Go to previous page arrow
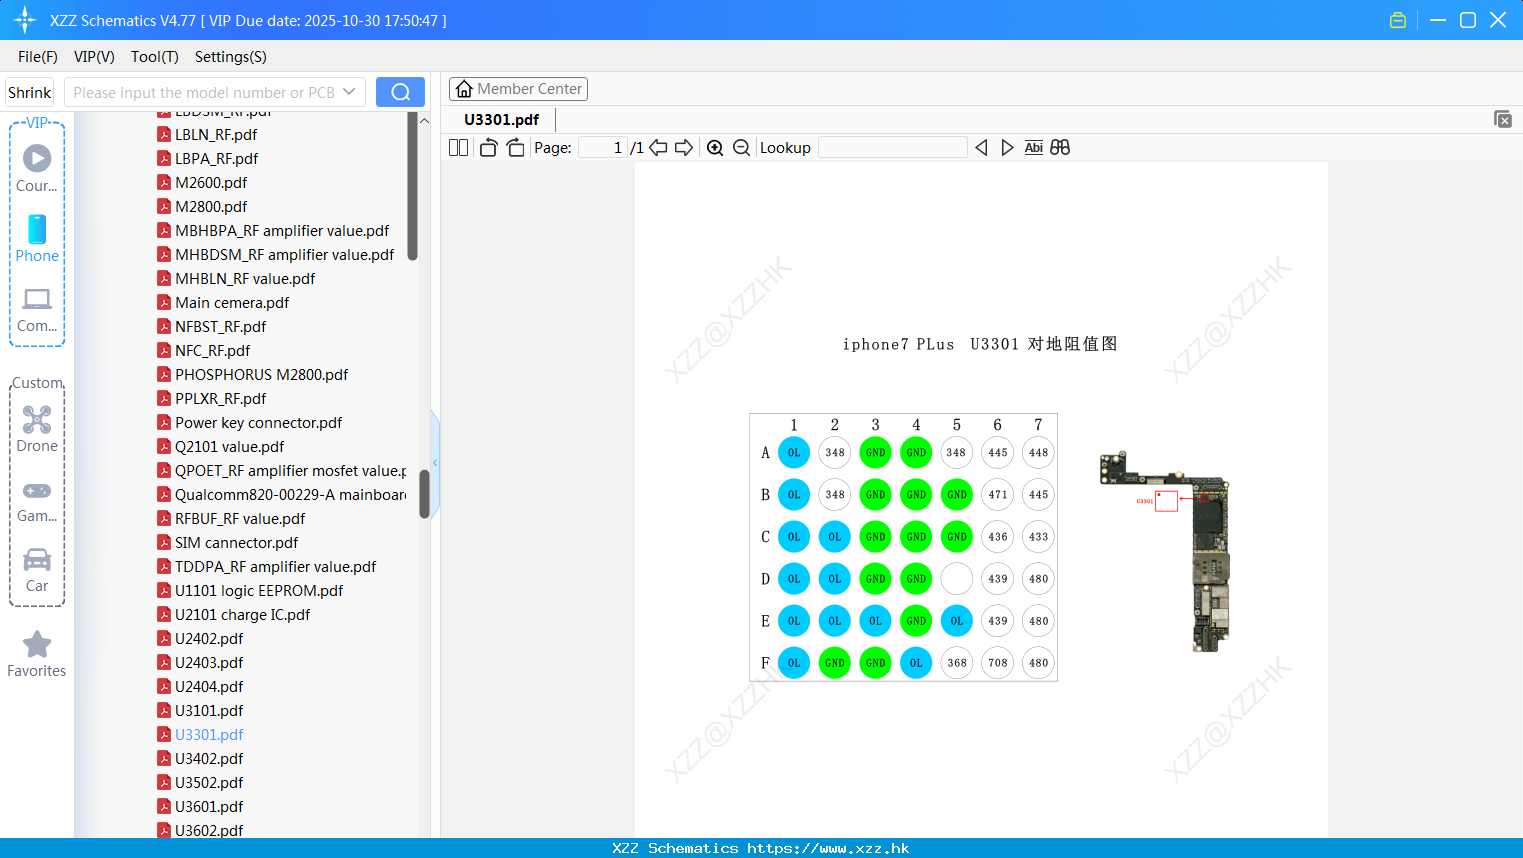1523x858 pixels. [x=658, y=148]
